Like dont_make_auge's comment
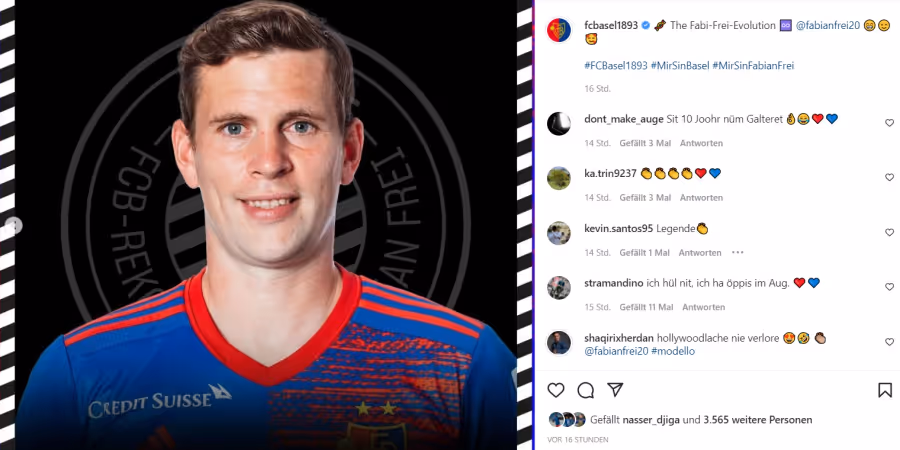Screen dimensions: 900x450 pos(889,123)
